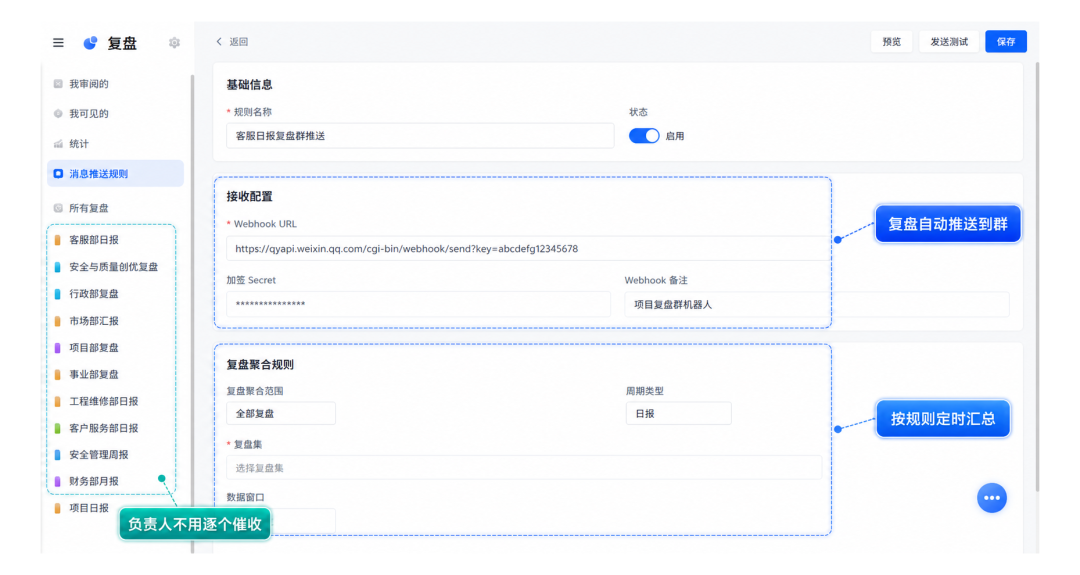The height and width of the screenshot is (575, 1080).
Task: Click the green icon beside 客户服务部日报
Action: tap(57, 428)
